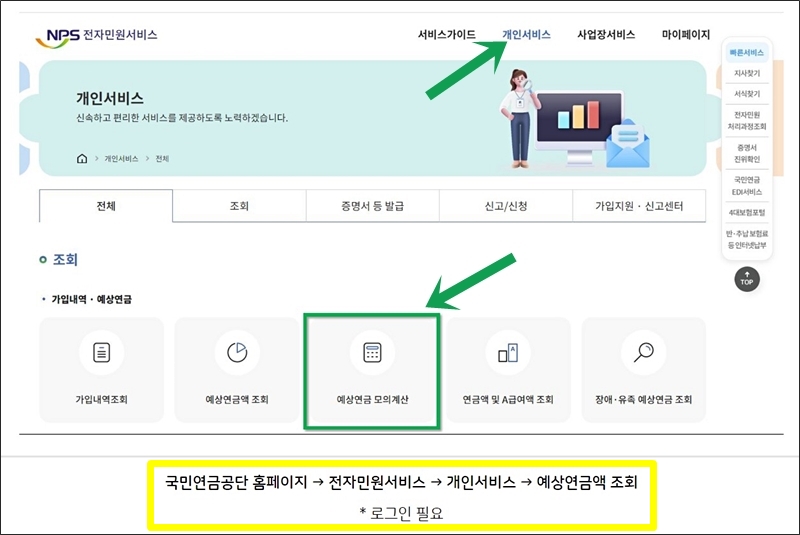Click 빠른서비스 header in side panel

[x=746, y=53]
